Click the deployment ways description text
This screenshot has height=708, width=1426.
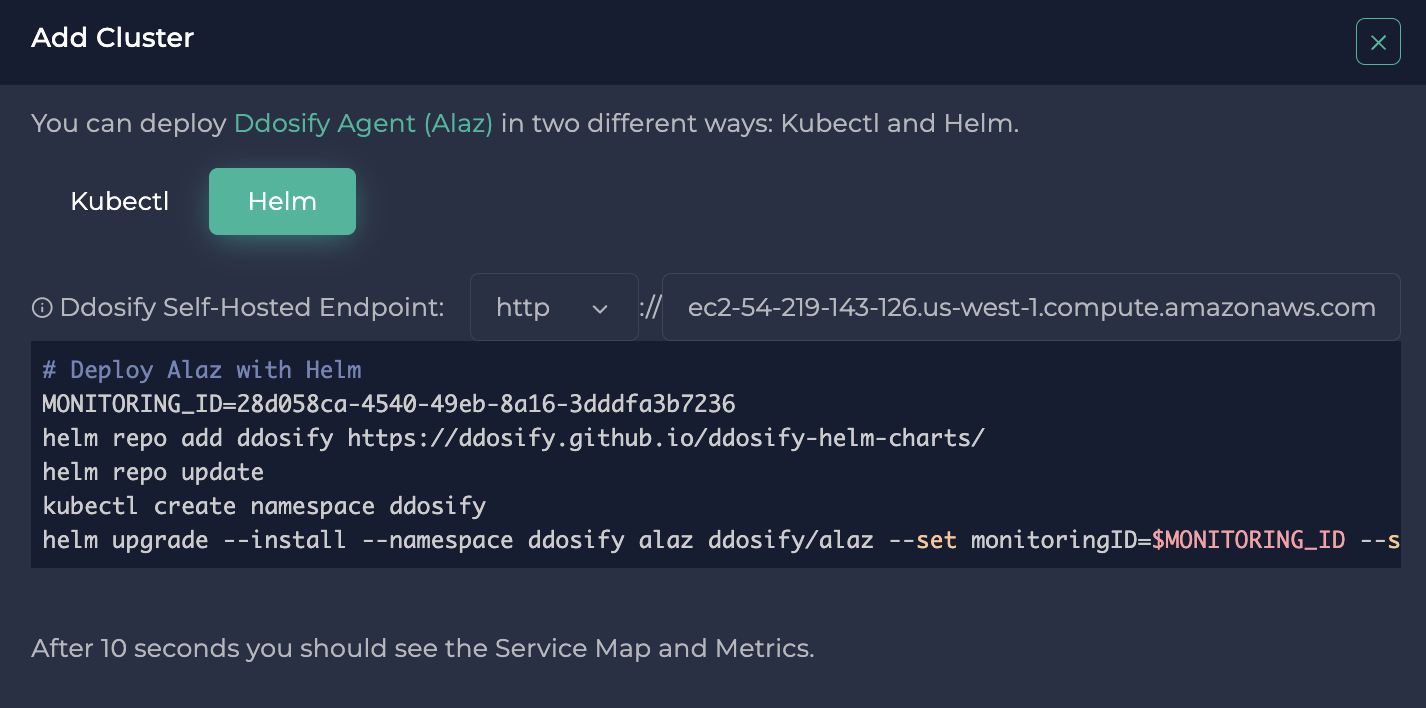523,123
